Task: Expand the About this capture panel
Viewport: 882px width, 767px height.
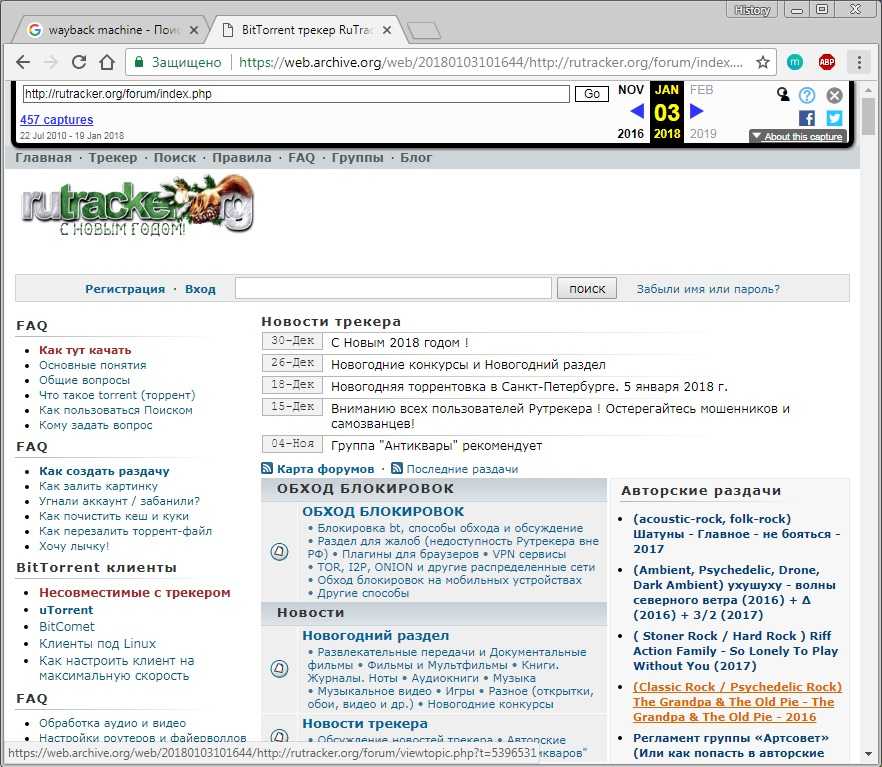Action: pos(797,137)
